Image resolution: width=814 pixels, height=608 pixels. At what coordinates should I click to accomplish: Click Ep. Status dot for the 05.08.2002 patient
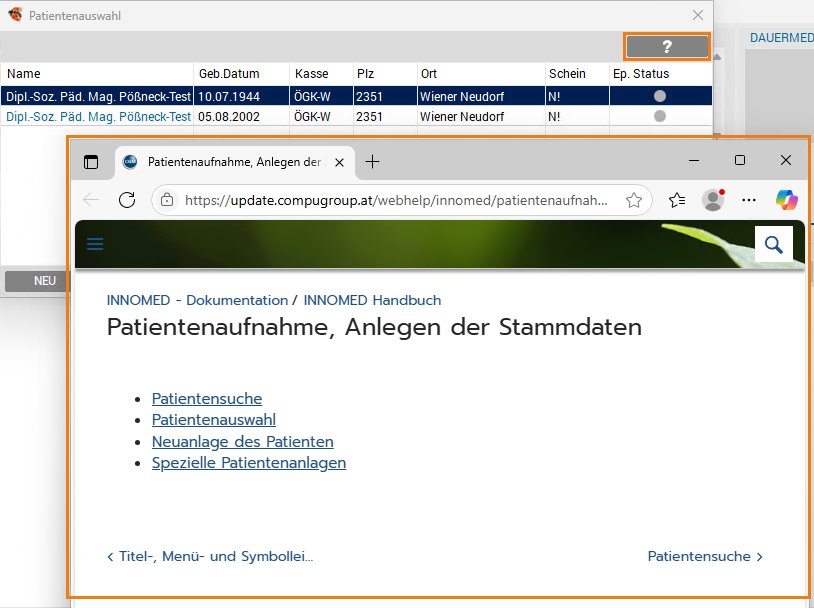[660, 116]
